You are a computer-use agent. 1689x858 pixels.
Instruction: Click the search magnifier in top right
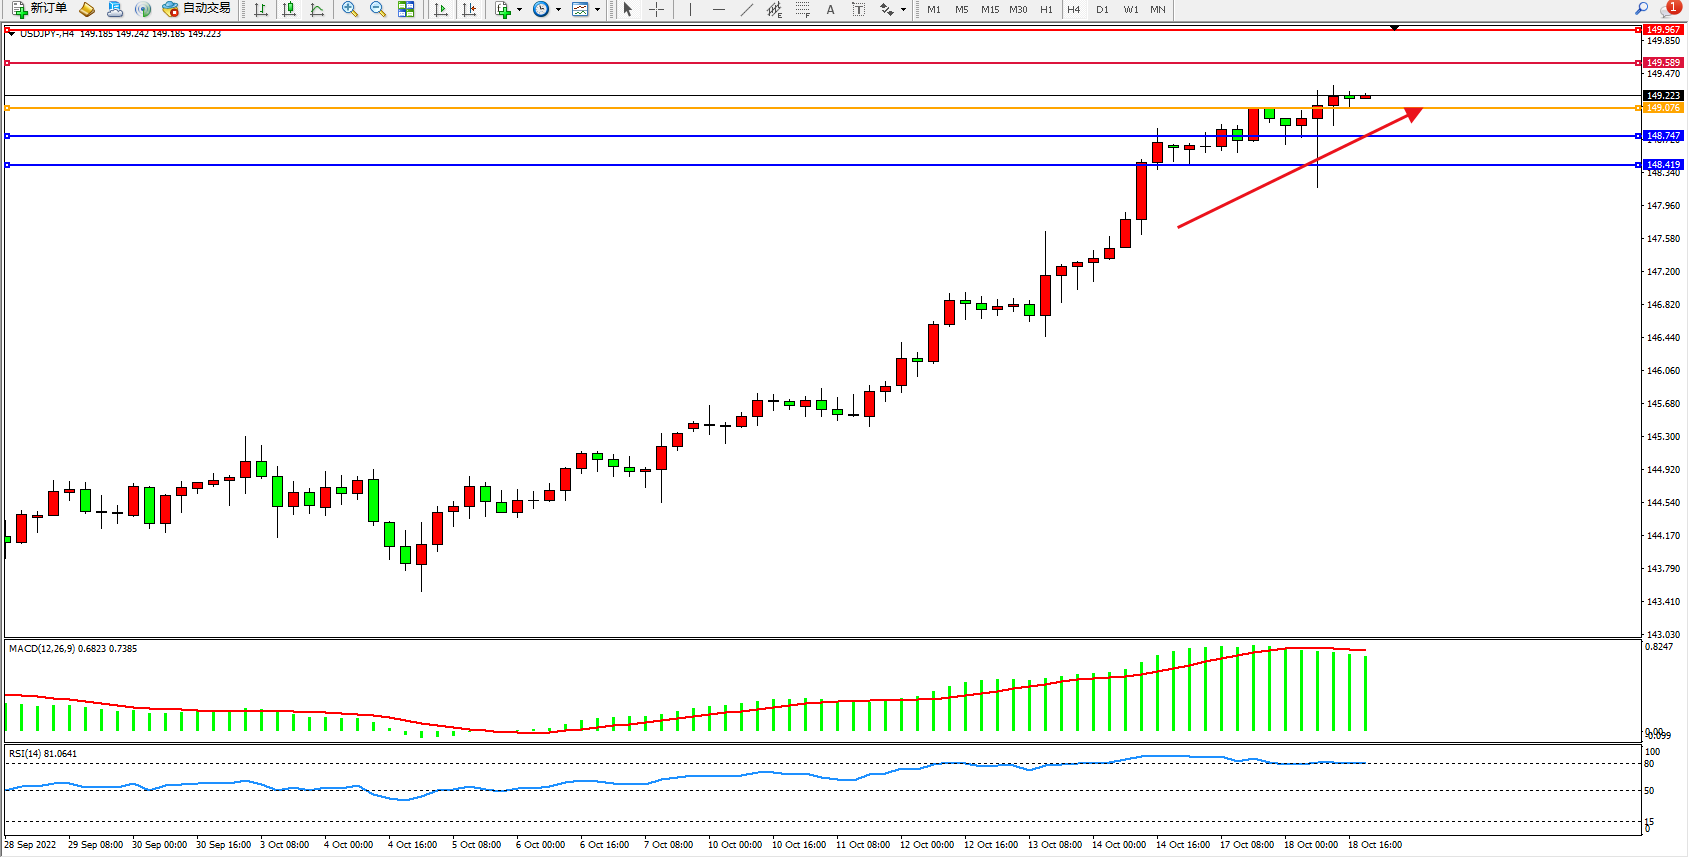click(1641, 9)
